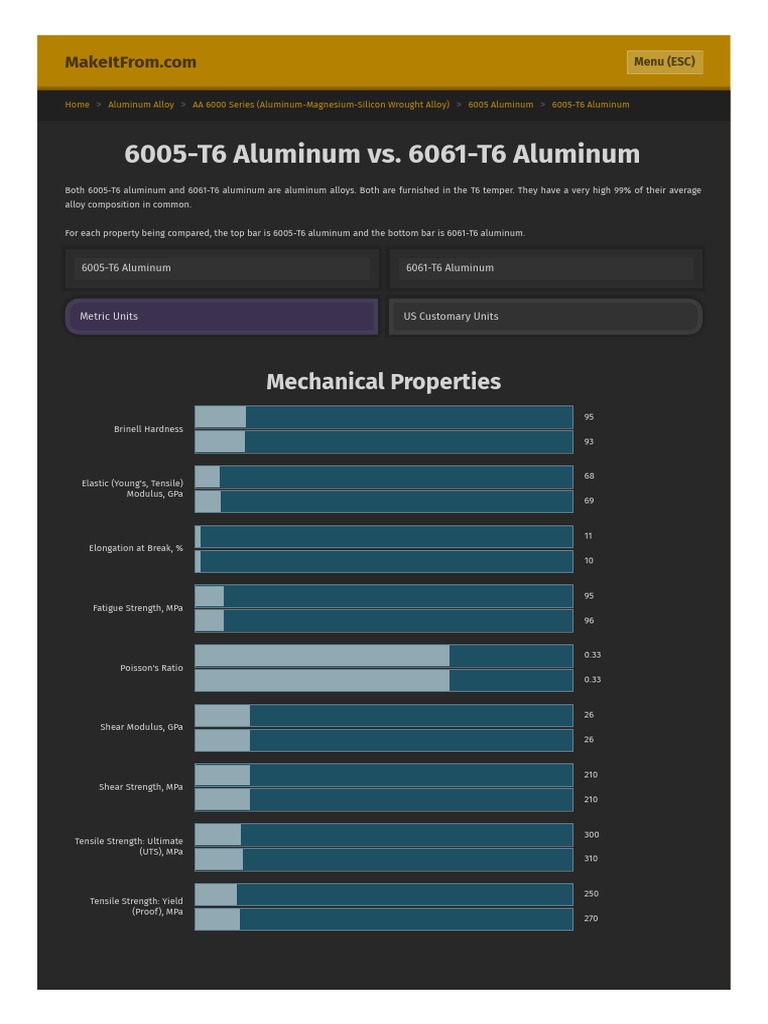Image resolution: width=768 pixels, height=1024 pixels.
Task: Click the bottom Tensile Strength Yield bar
Action: [383, 918]
